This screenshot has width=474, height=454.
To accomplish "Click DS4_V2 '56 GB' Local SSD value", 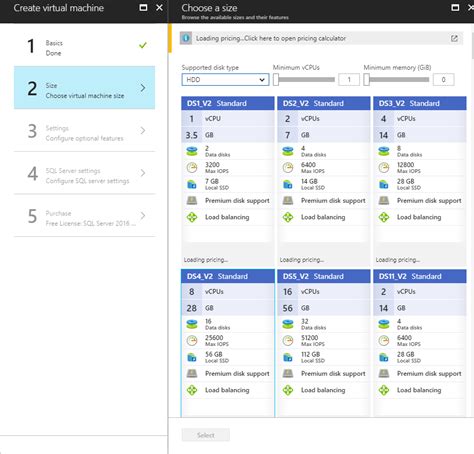I will click(x=214, y=354).
